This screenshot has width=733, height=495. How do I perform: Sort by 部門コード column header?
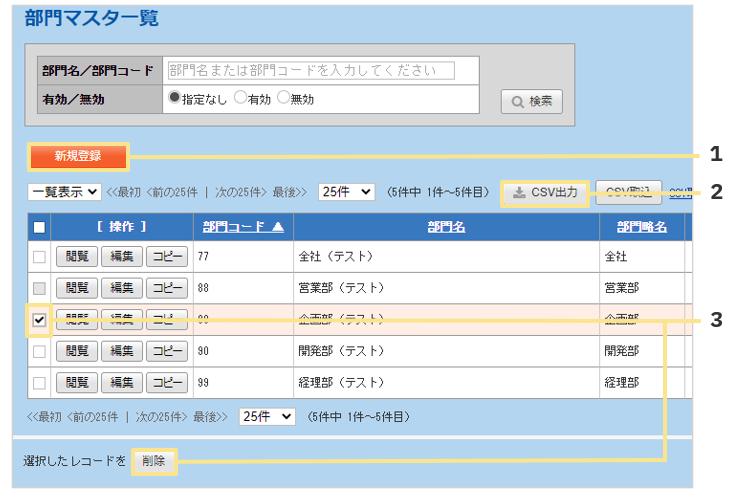243,227
